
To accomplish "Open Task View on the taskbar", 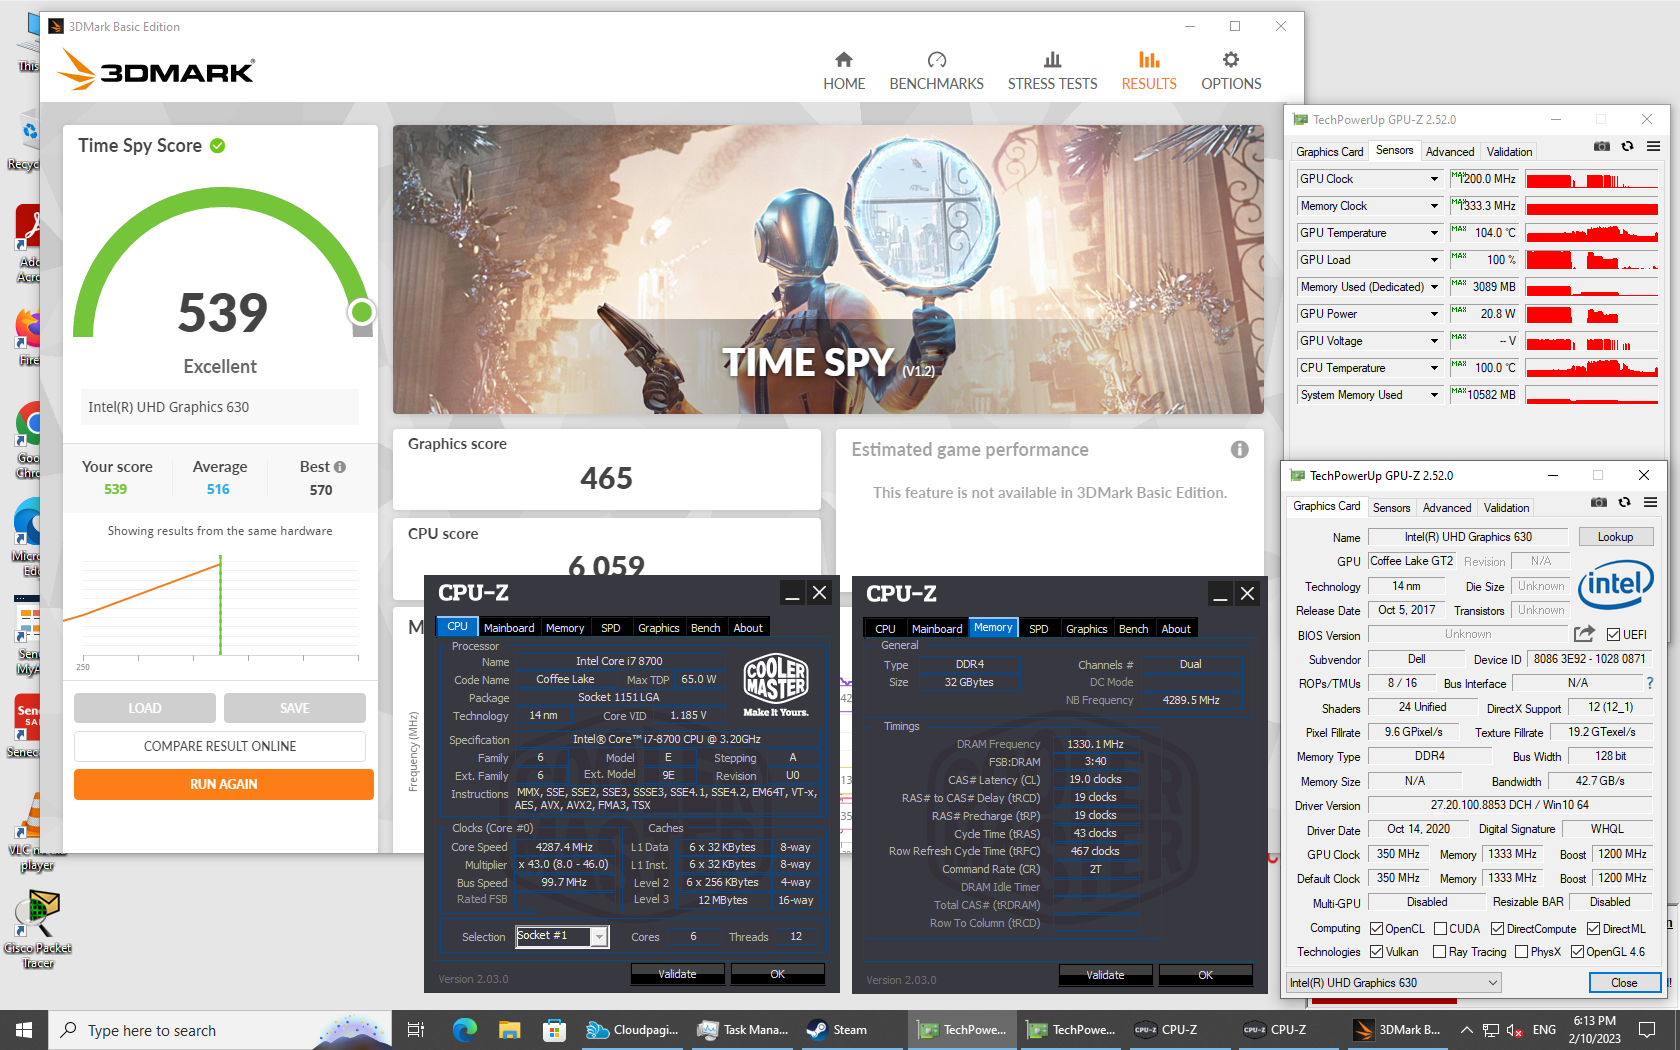I will (416, 1030).
